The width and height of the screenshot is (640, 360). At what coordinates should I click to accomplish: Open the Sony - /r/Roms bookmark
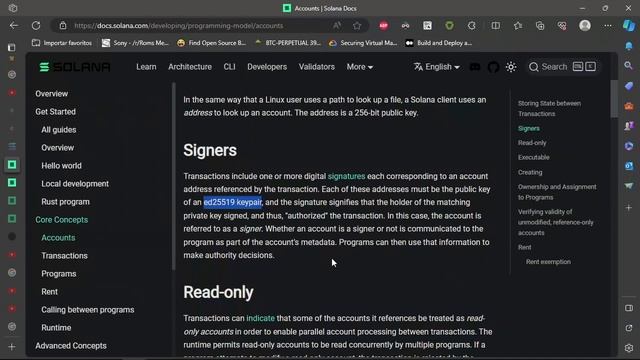(x=135, y=43)
